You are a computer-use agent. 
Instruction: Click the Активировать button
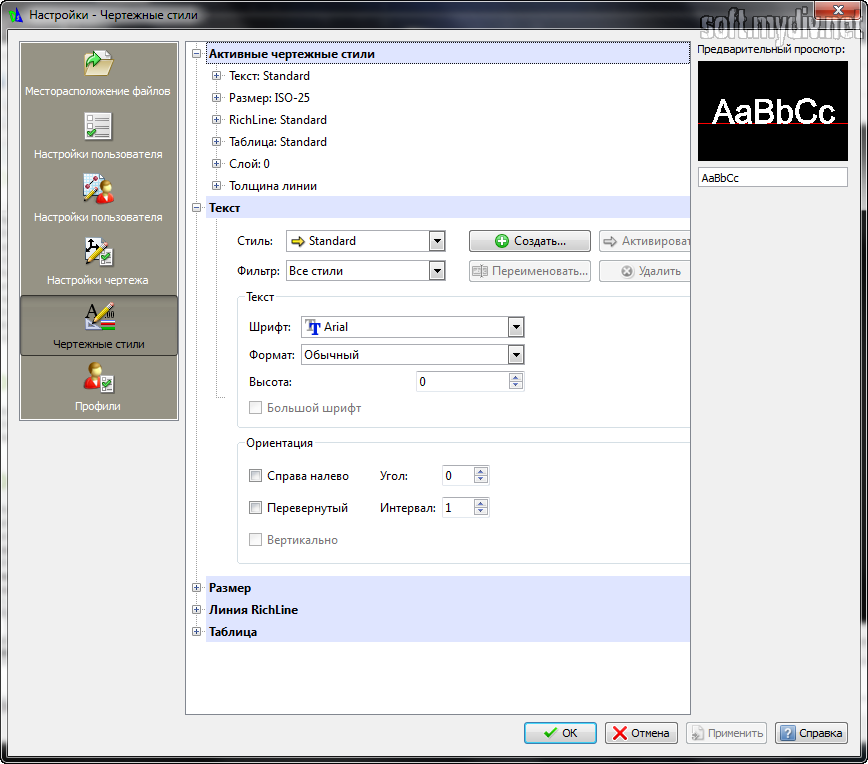click(644, 241)
